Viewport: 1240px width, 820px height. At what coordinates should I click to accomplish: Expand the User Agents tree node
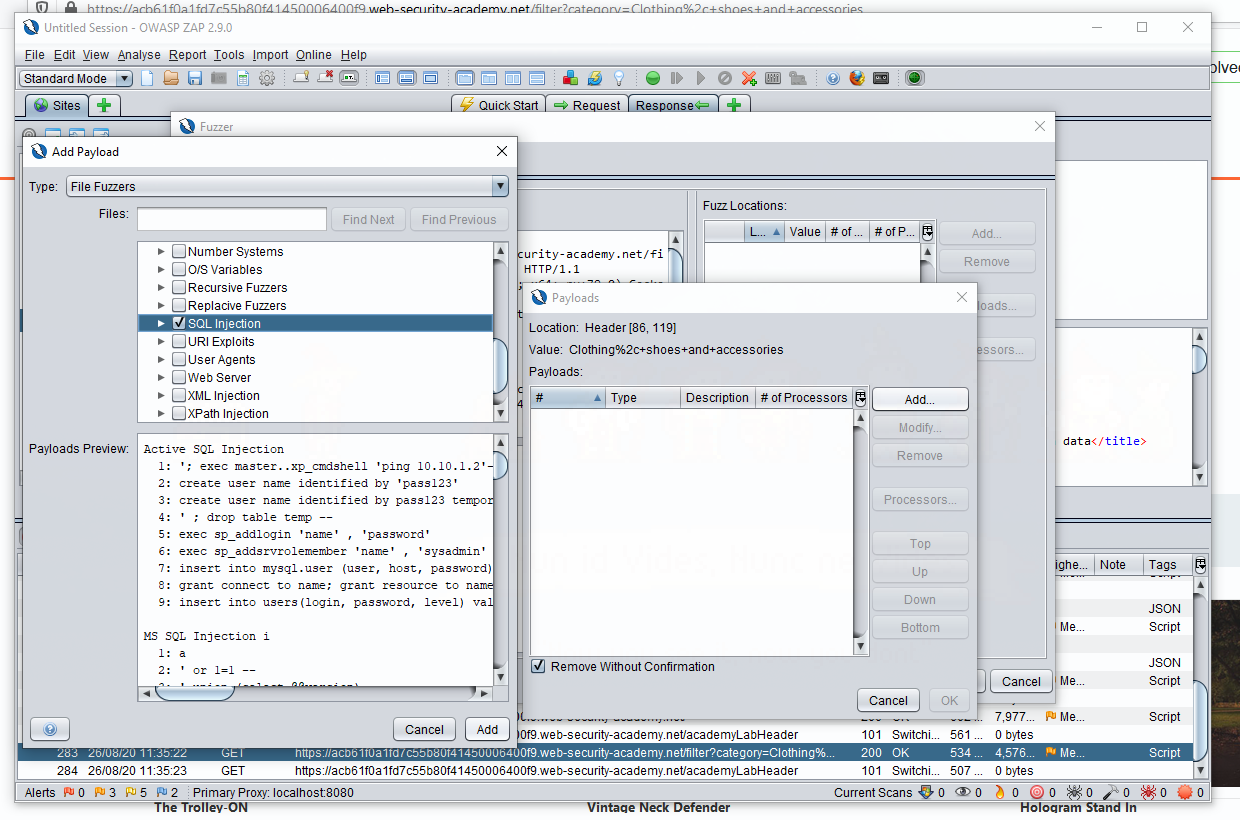161,359
